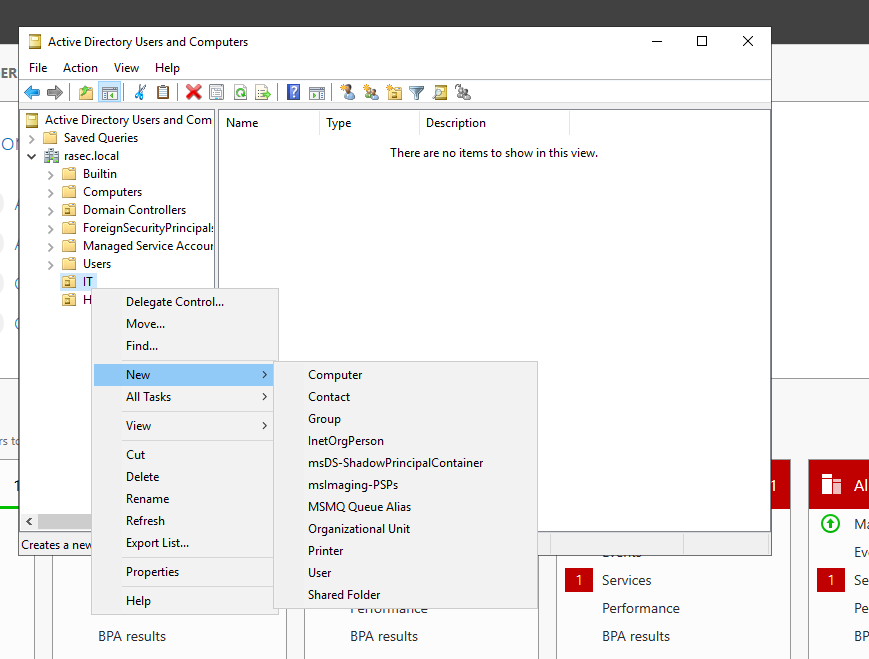
Task: Toggle the Show/Hide Action Pane icon
Action: [x=317, y=93]
